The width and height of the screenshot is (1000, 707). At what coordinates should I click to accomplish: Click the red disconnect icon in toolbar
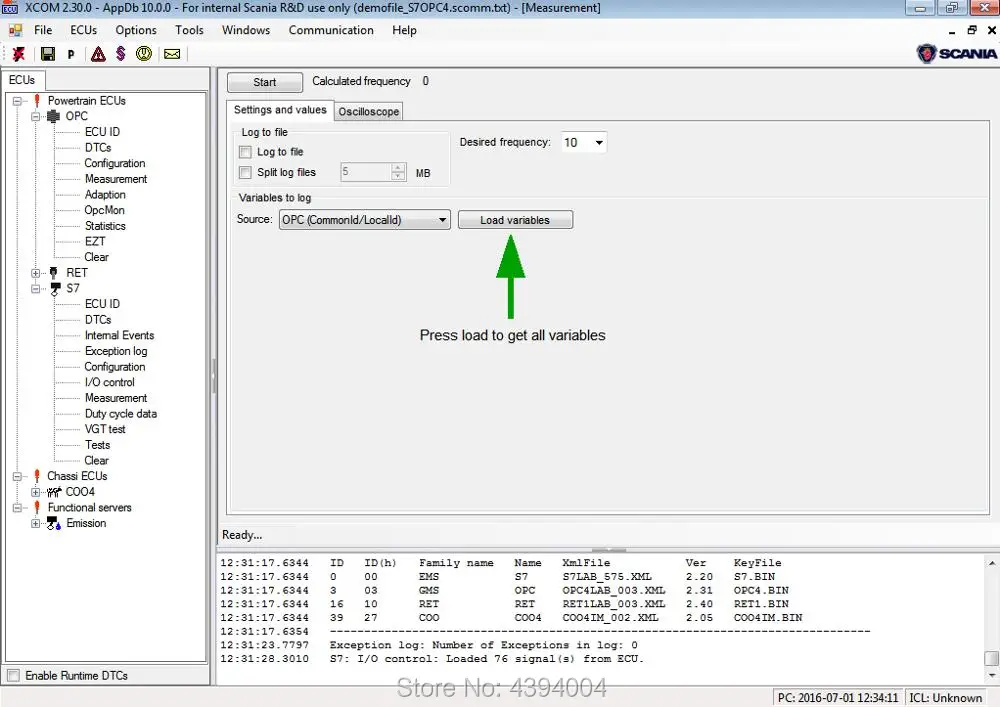[19, 54]
